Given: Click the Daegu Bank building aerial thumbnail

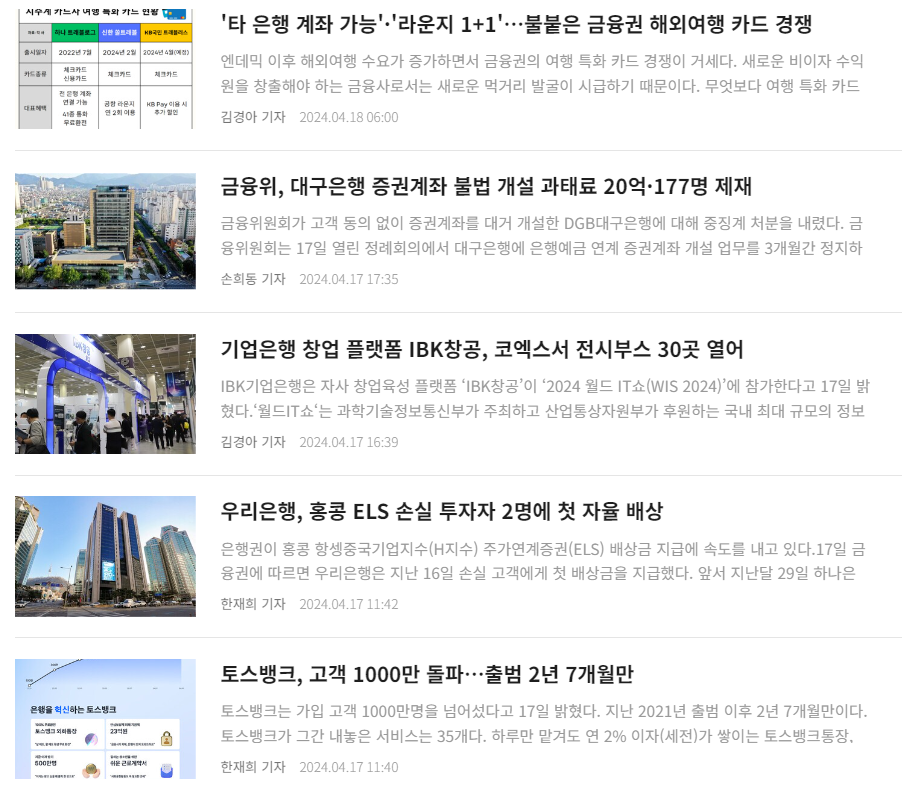Looking at the screenshot, I should pyautogui.click(x=105, y=231).
